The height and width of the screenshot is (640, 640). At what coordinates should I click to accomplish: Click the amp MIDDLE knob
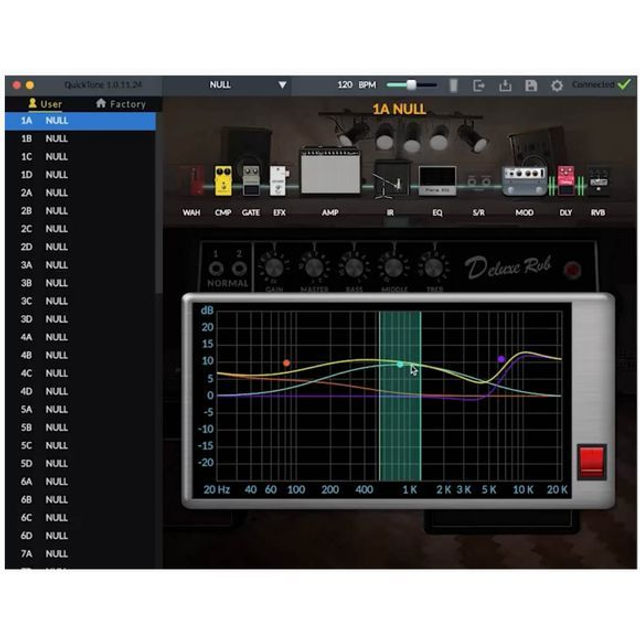(x=393, y=268)
